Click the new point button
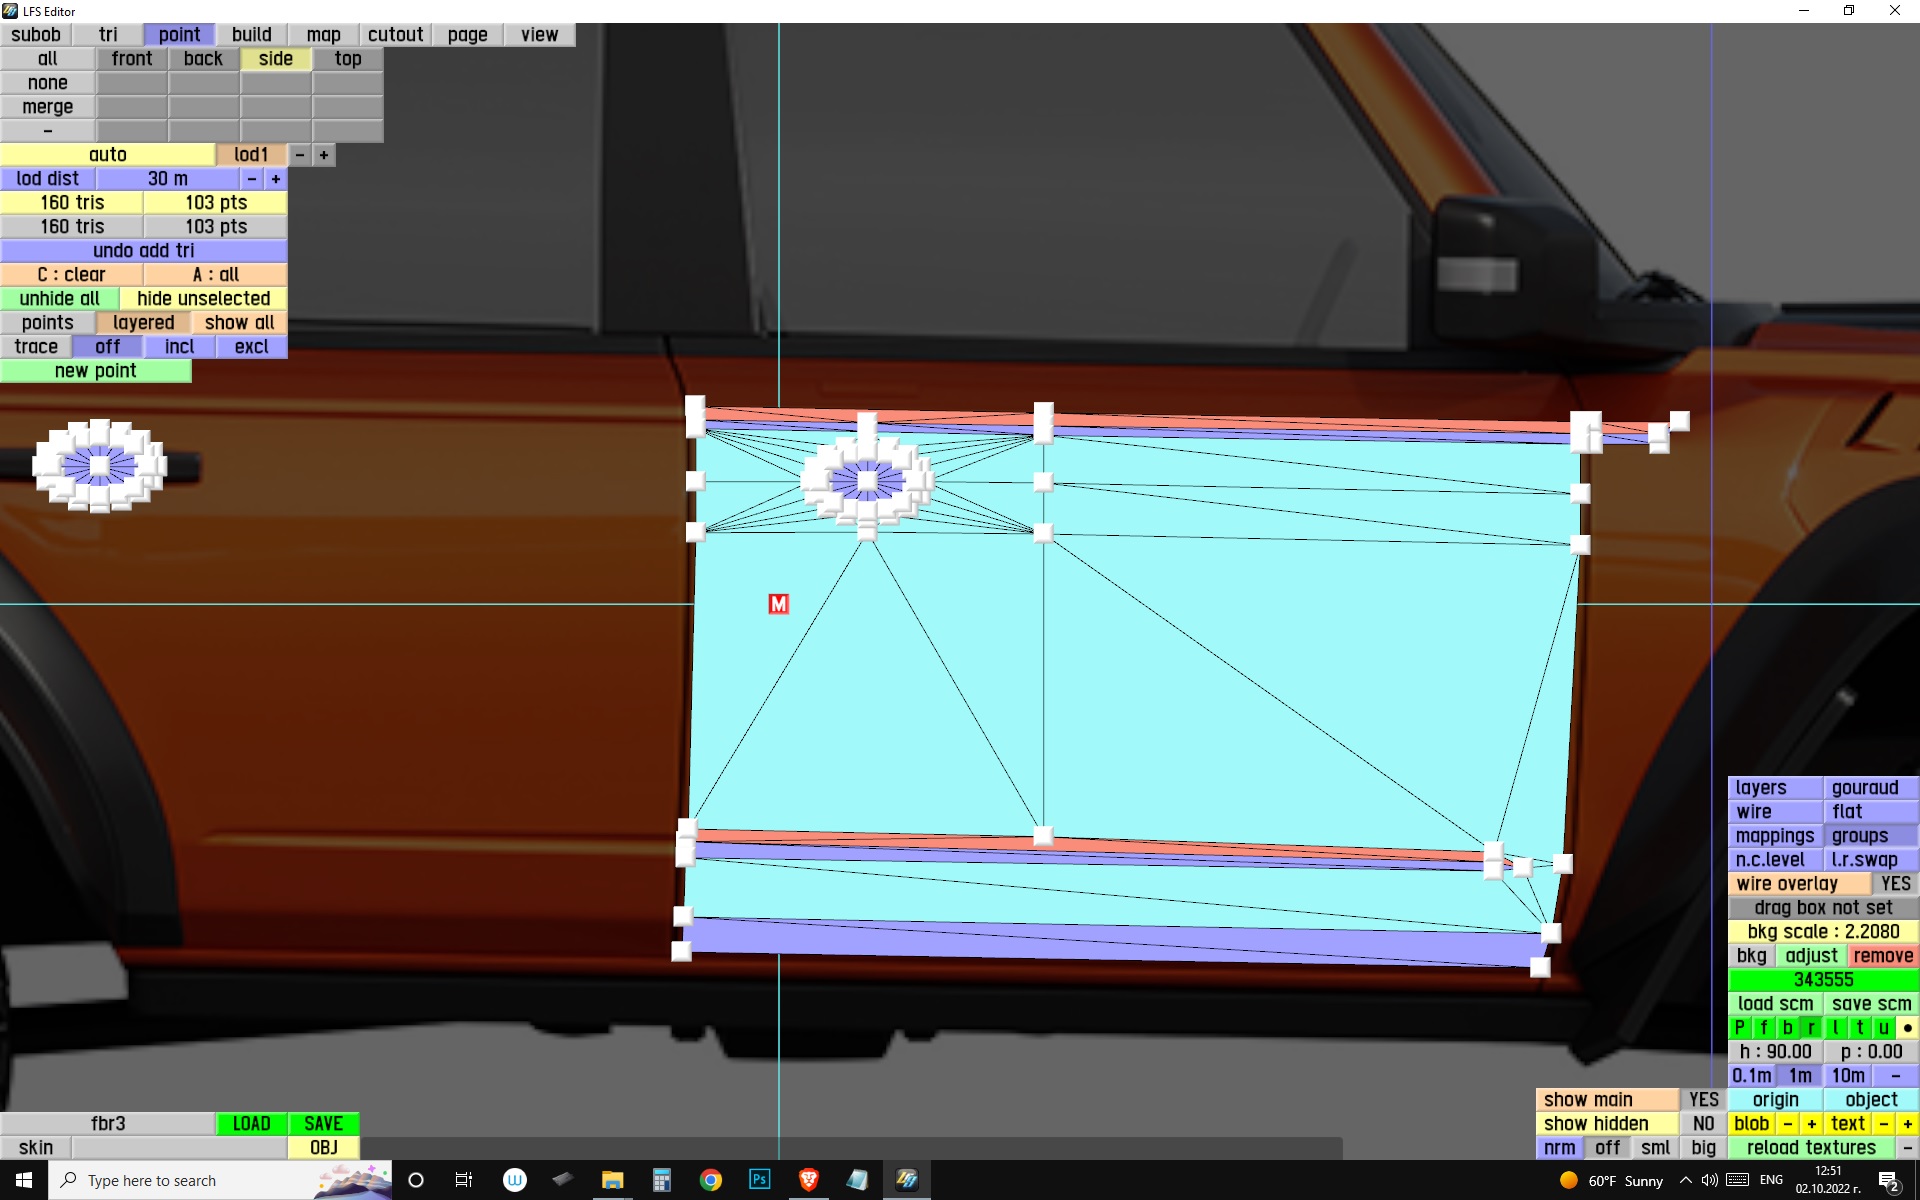 click(95, 371)
